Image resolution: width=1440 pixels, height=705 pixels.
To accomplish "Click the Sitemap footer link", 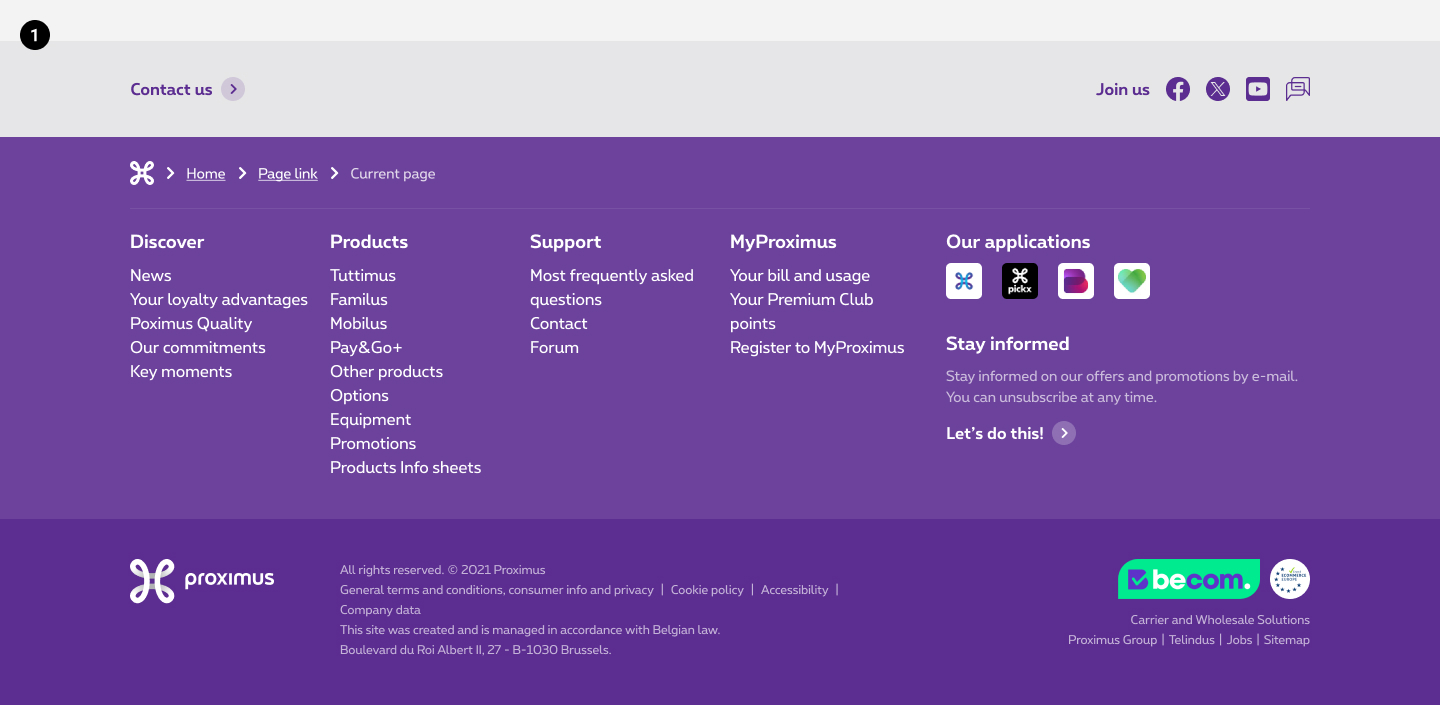I will click(x=1286, y=640).
